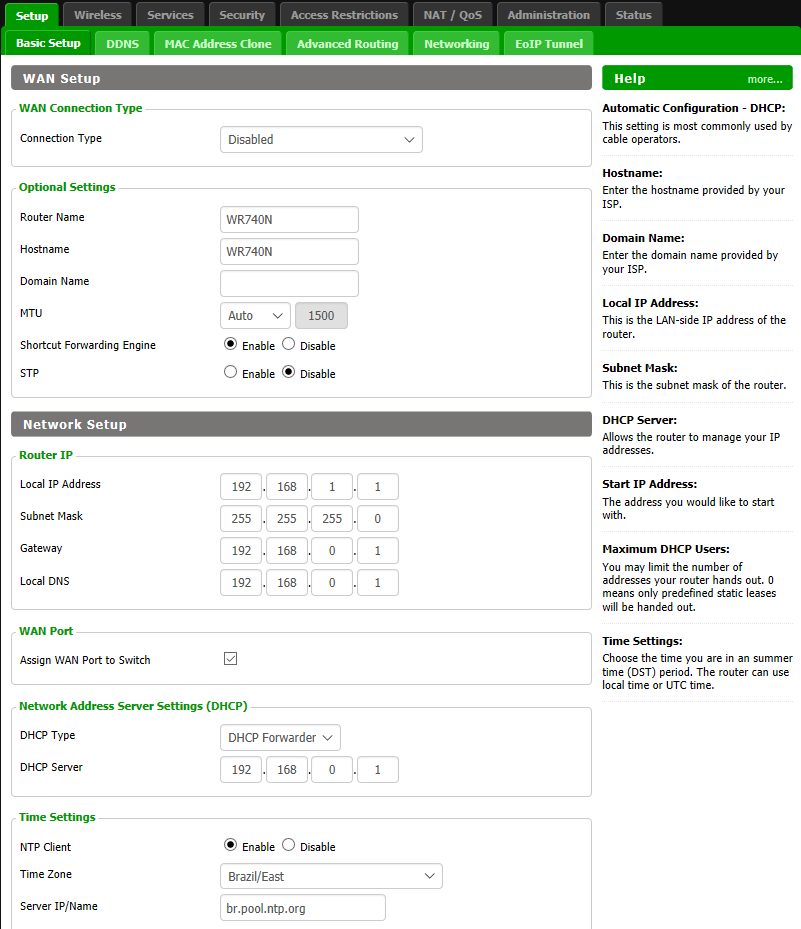This screenshot has width=801, height=929.
Task: Click the NTP Server IP/Name field
Action: [x=303, y=908]
